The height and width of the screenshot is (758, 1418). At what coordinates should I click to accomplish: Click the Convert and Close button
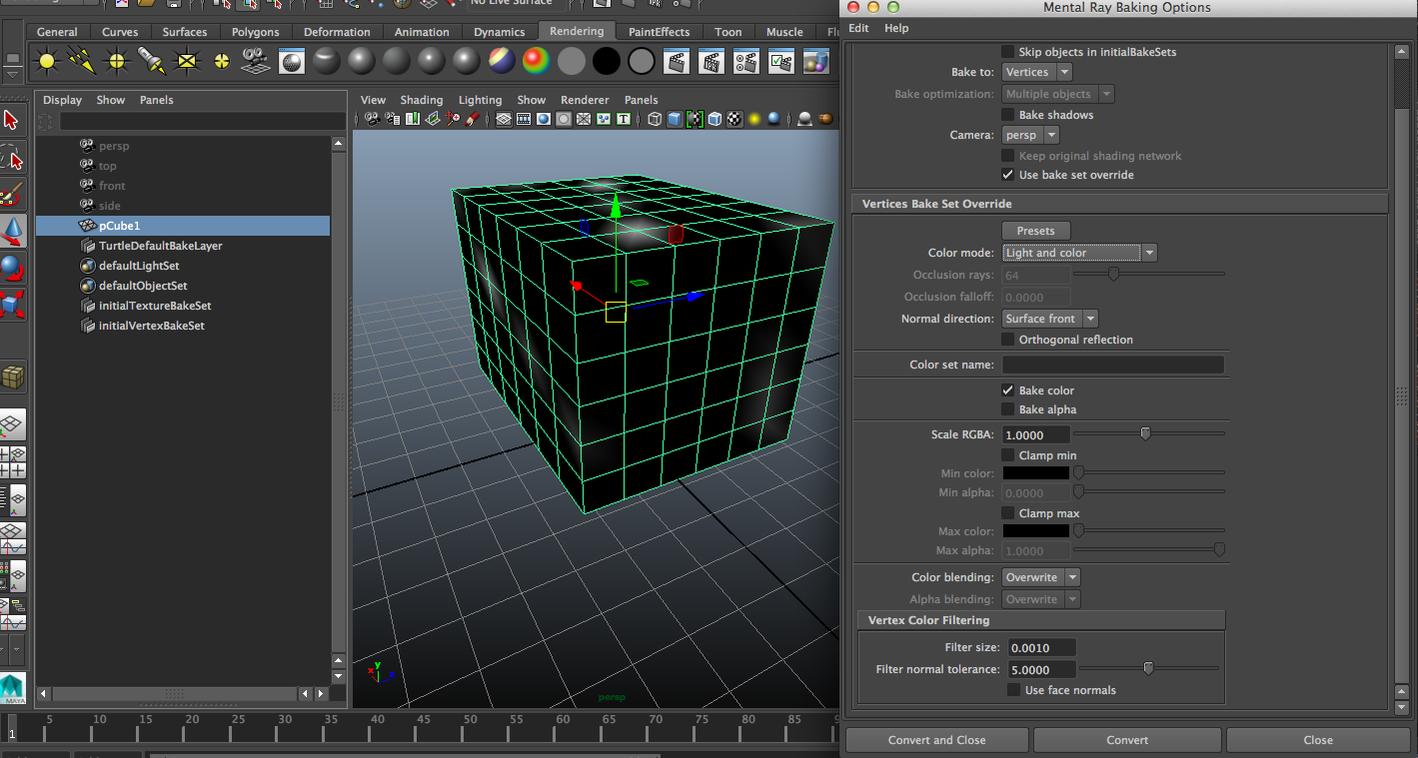coord(936,740)
